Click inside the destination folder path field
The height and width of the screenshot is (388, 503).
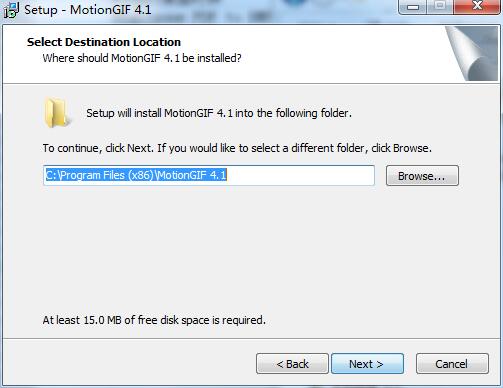[209, 175]
